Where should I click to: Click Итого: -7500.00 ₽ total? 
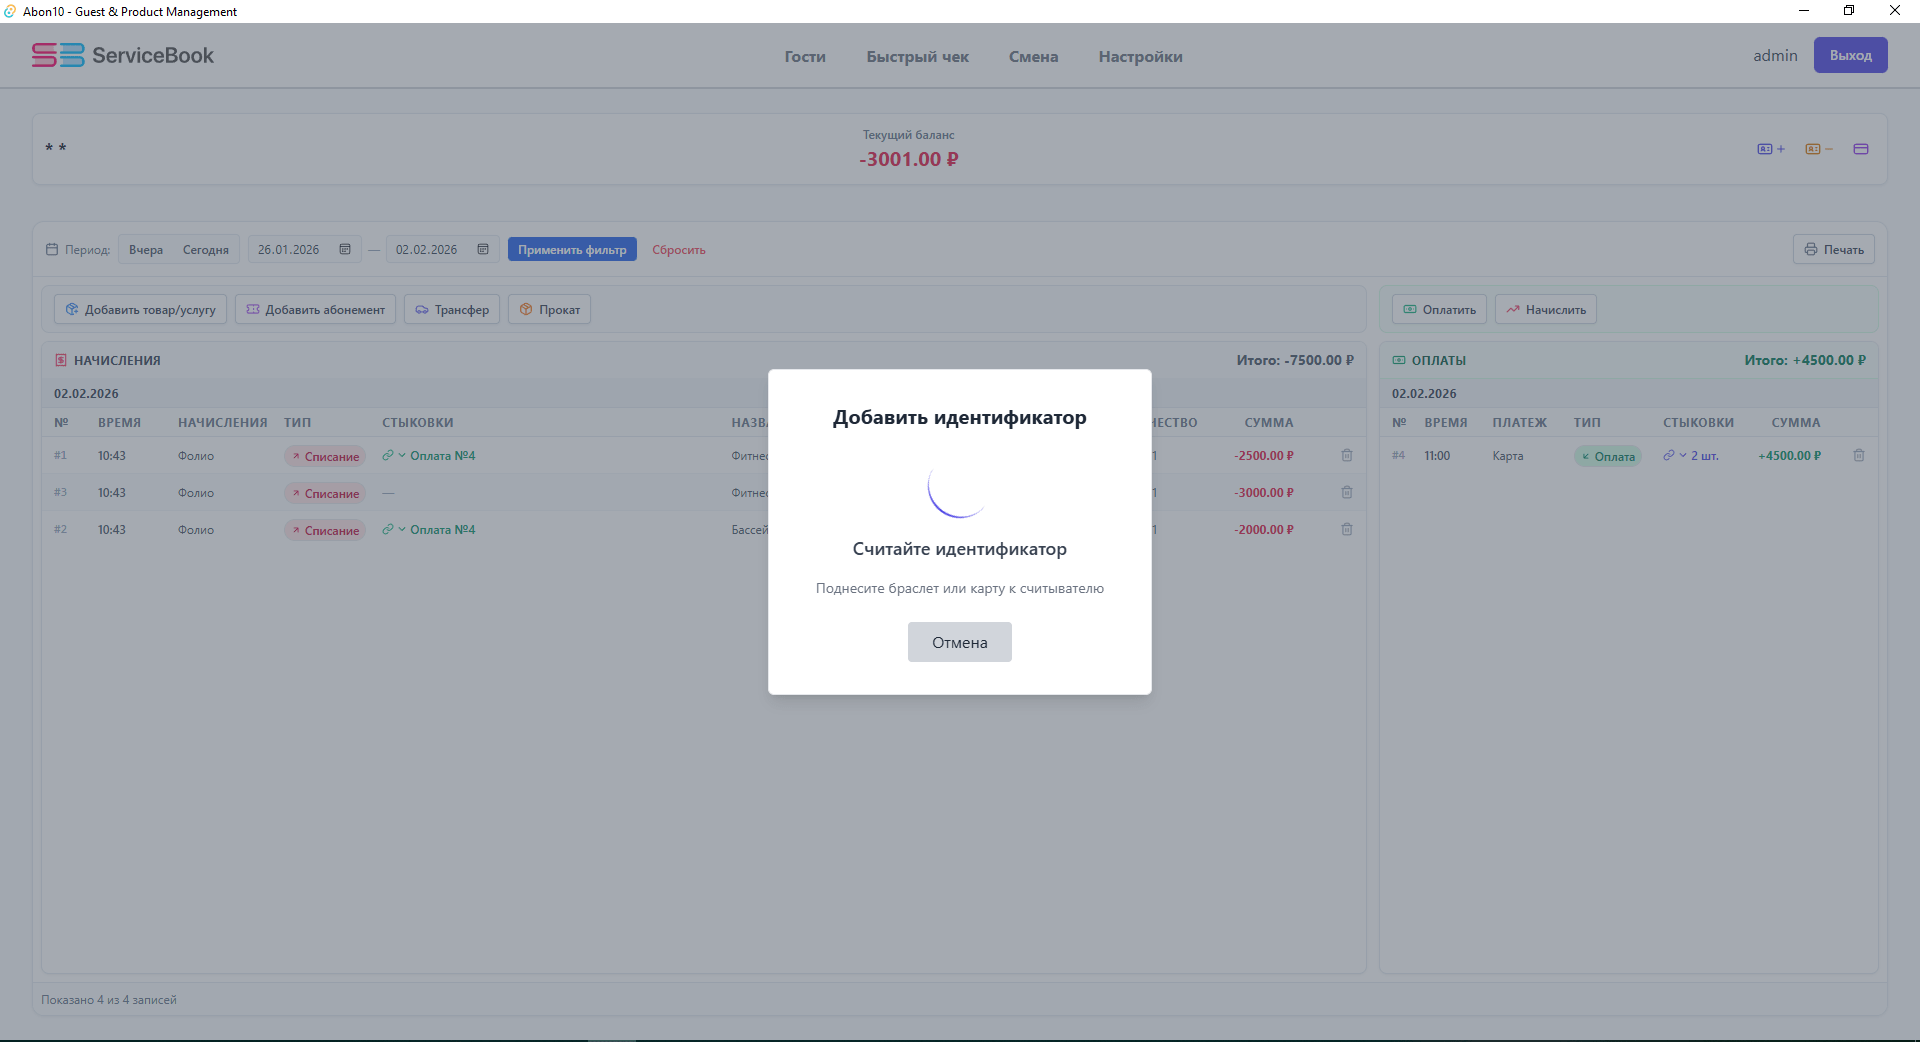point(1295,360)
